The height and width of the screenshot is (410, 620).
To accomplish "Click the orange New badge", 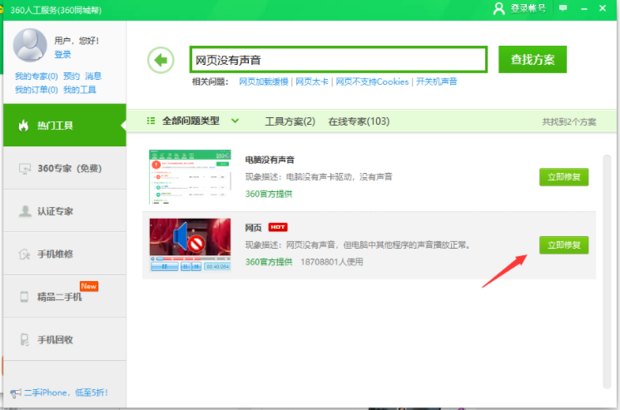I will pos(89,286).
